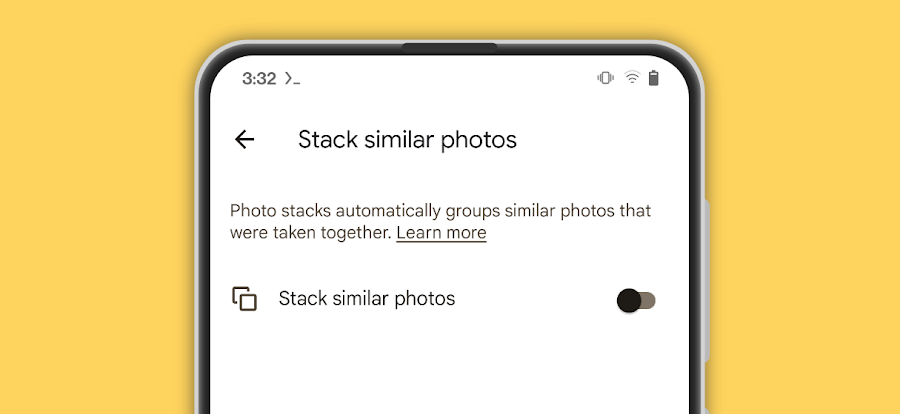Click the "were taken together" description text
This screenshot has width=900, height=414.
tap(312, 233)
